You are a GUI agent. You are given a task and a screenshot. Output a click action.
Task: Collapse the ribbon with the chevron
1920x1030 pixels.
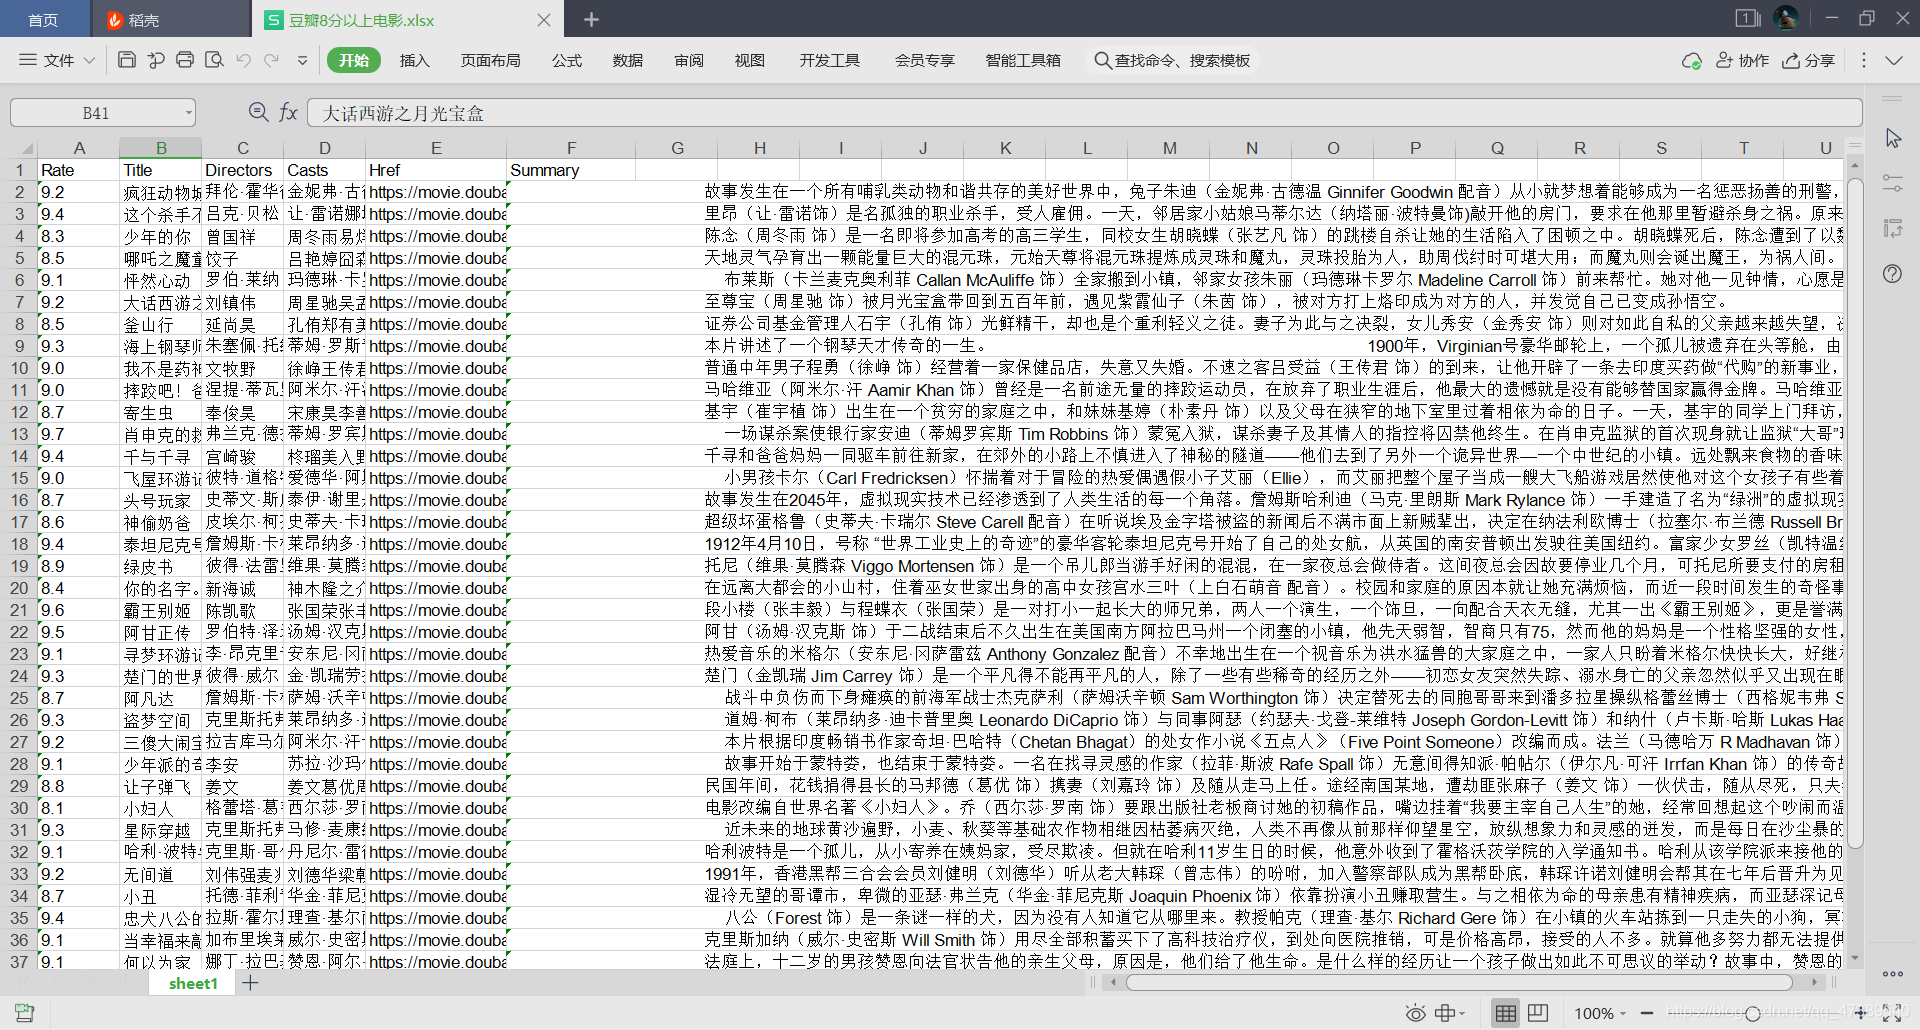point(1894,60)
